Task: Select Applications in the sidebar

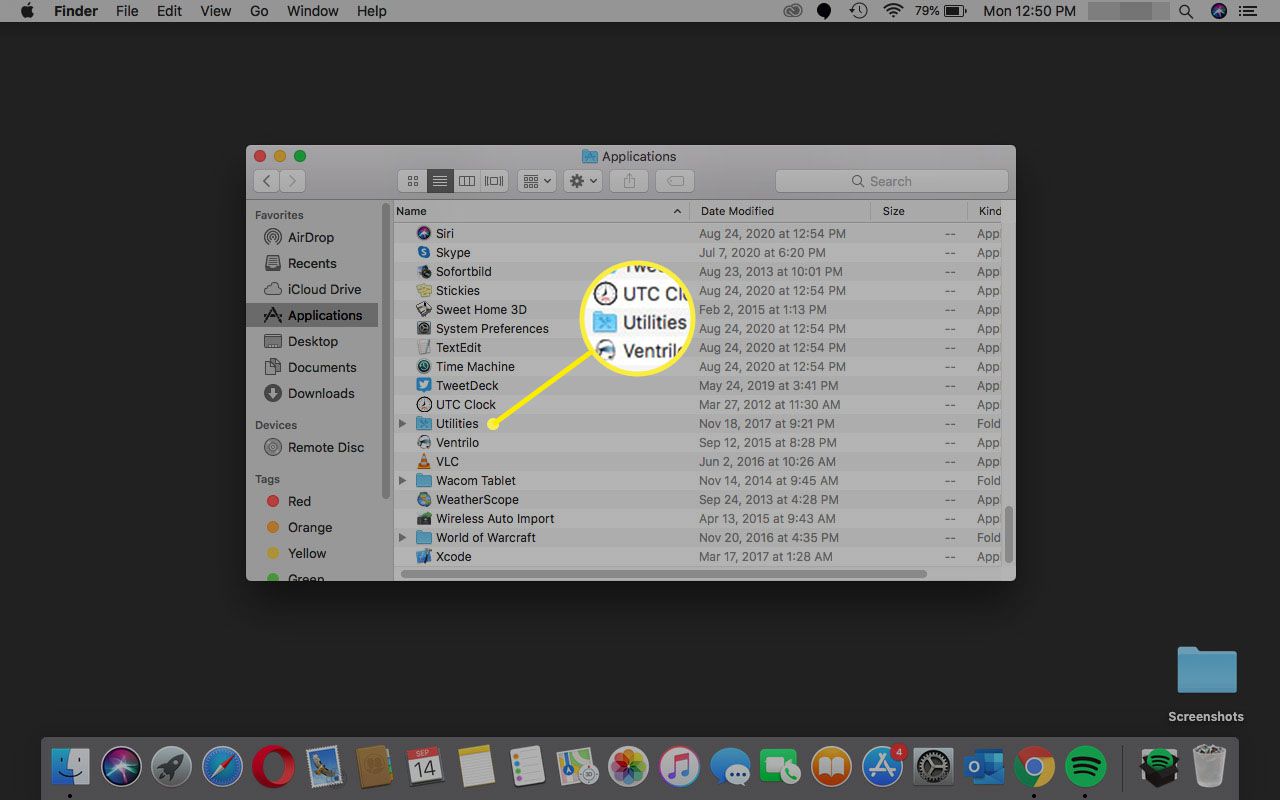Action: coord(312,315)
